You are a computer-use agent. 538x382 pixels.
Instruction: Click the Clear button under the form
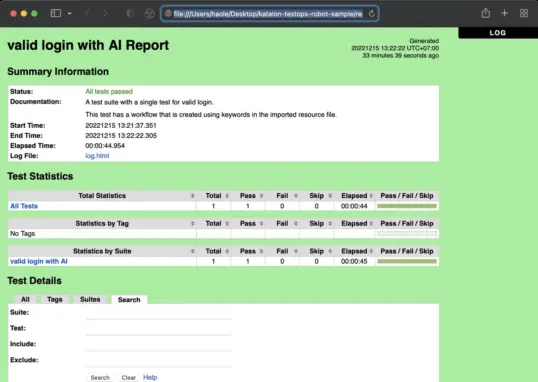pyautogui.click(x=129, y=378)
